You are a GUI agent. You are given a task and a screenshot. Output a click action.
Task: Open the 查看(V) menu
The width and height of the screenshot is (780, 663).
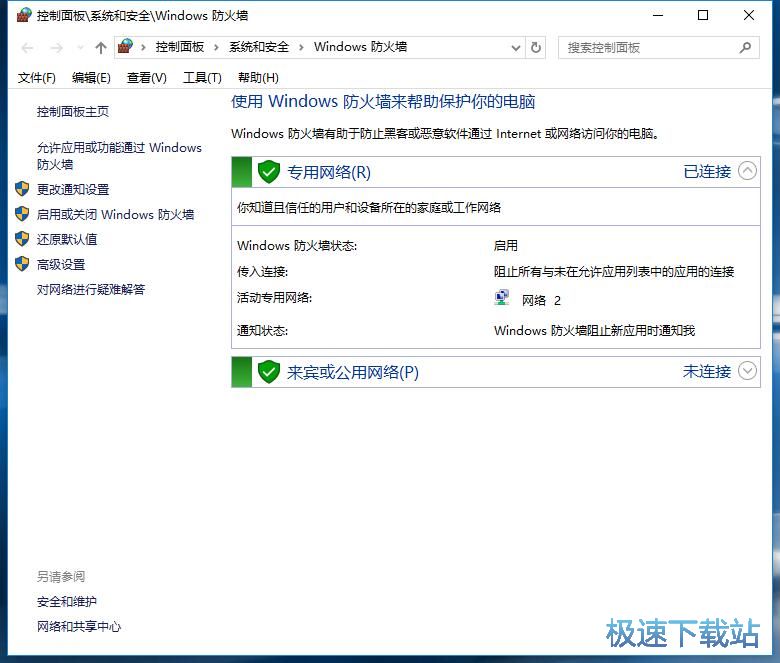(146, 78)
